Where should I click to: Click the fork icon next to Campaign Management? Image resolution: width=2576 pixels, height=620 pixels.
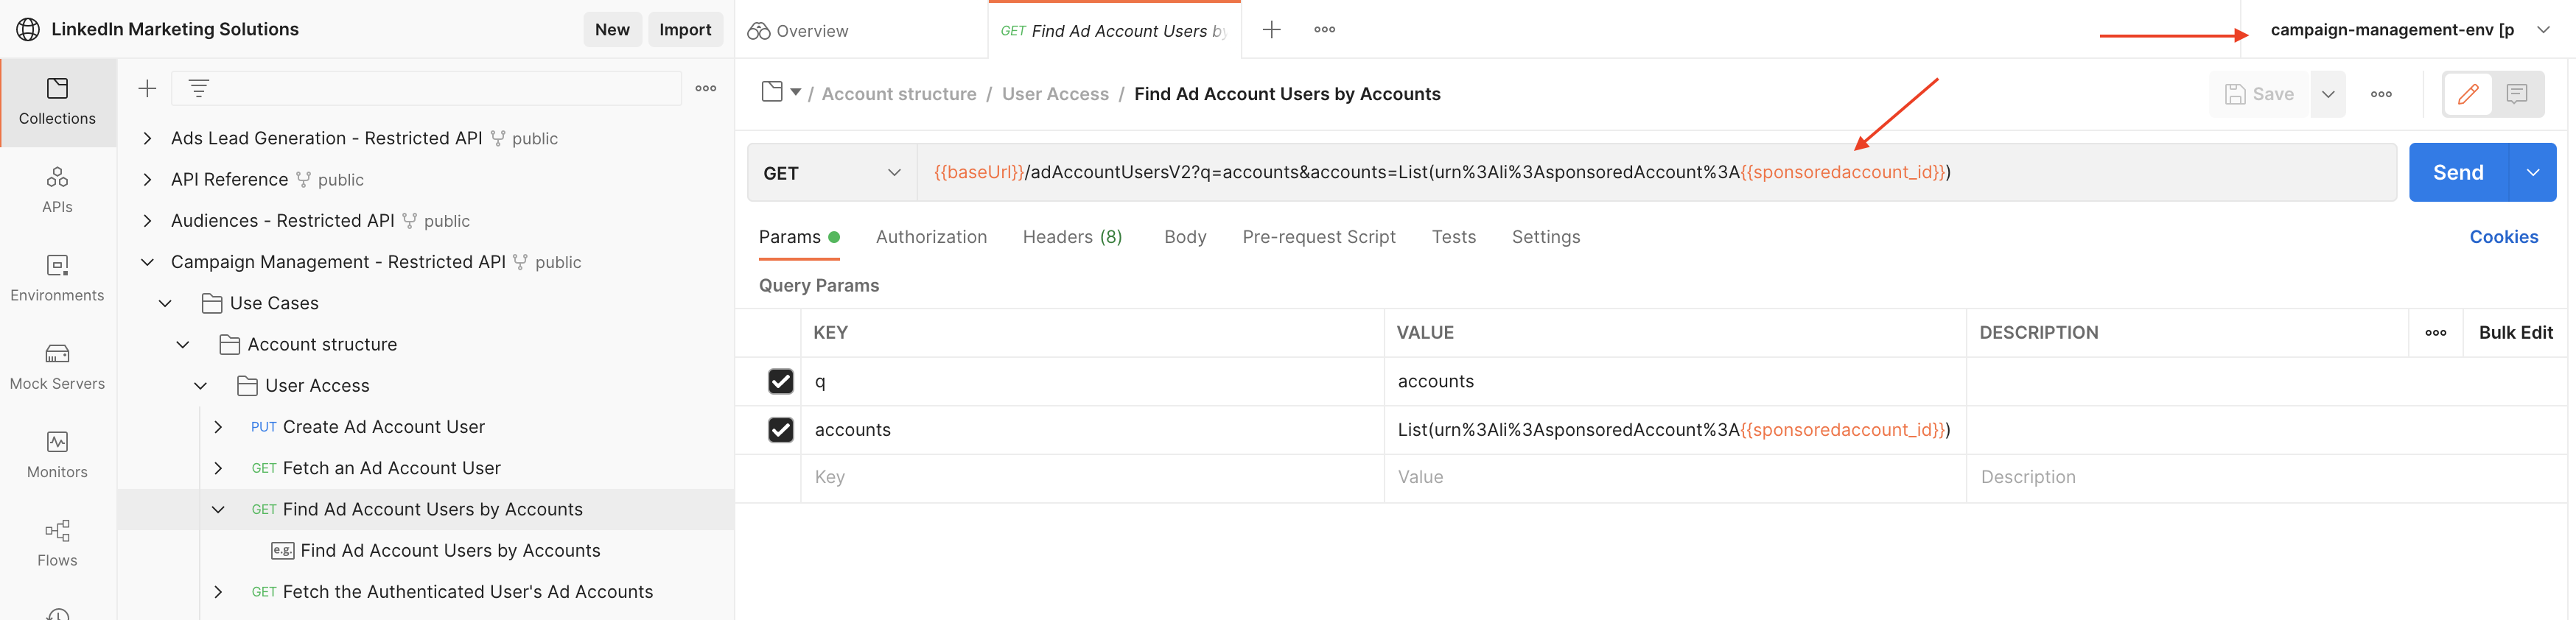tap(520, 262)
